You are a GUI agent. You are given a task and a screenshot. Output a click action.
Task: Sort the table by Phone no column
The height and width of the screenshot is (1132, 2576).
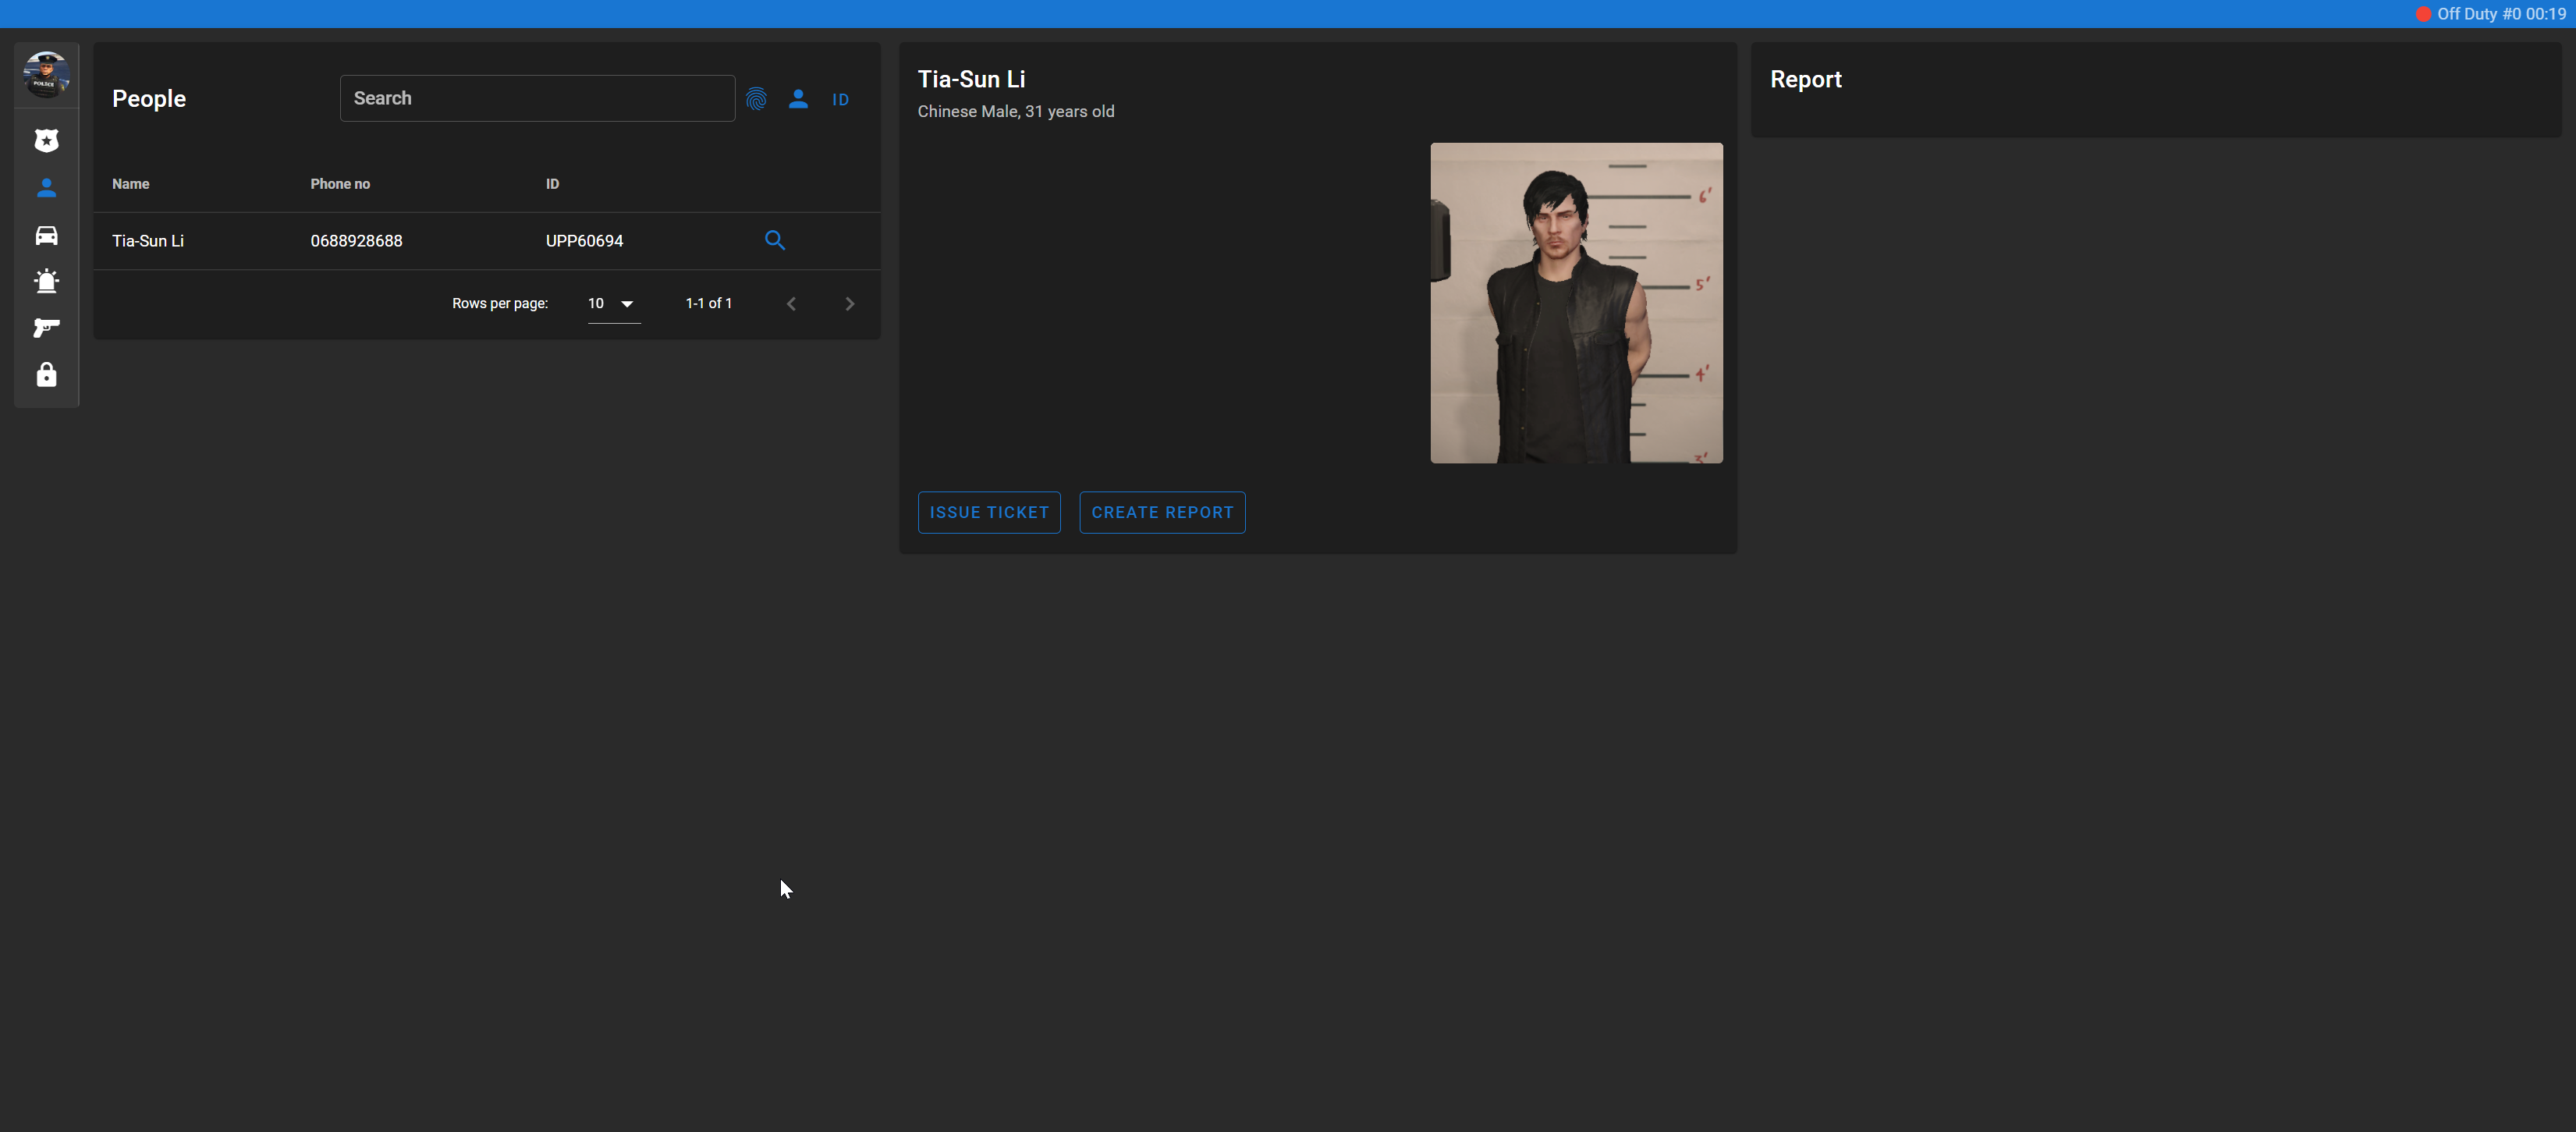[339, 184]
